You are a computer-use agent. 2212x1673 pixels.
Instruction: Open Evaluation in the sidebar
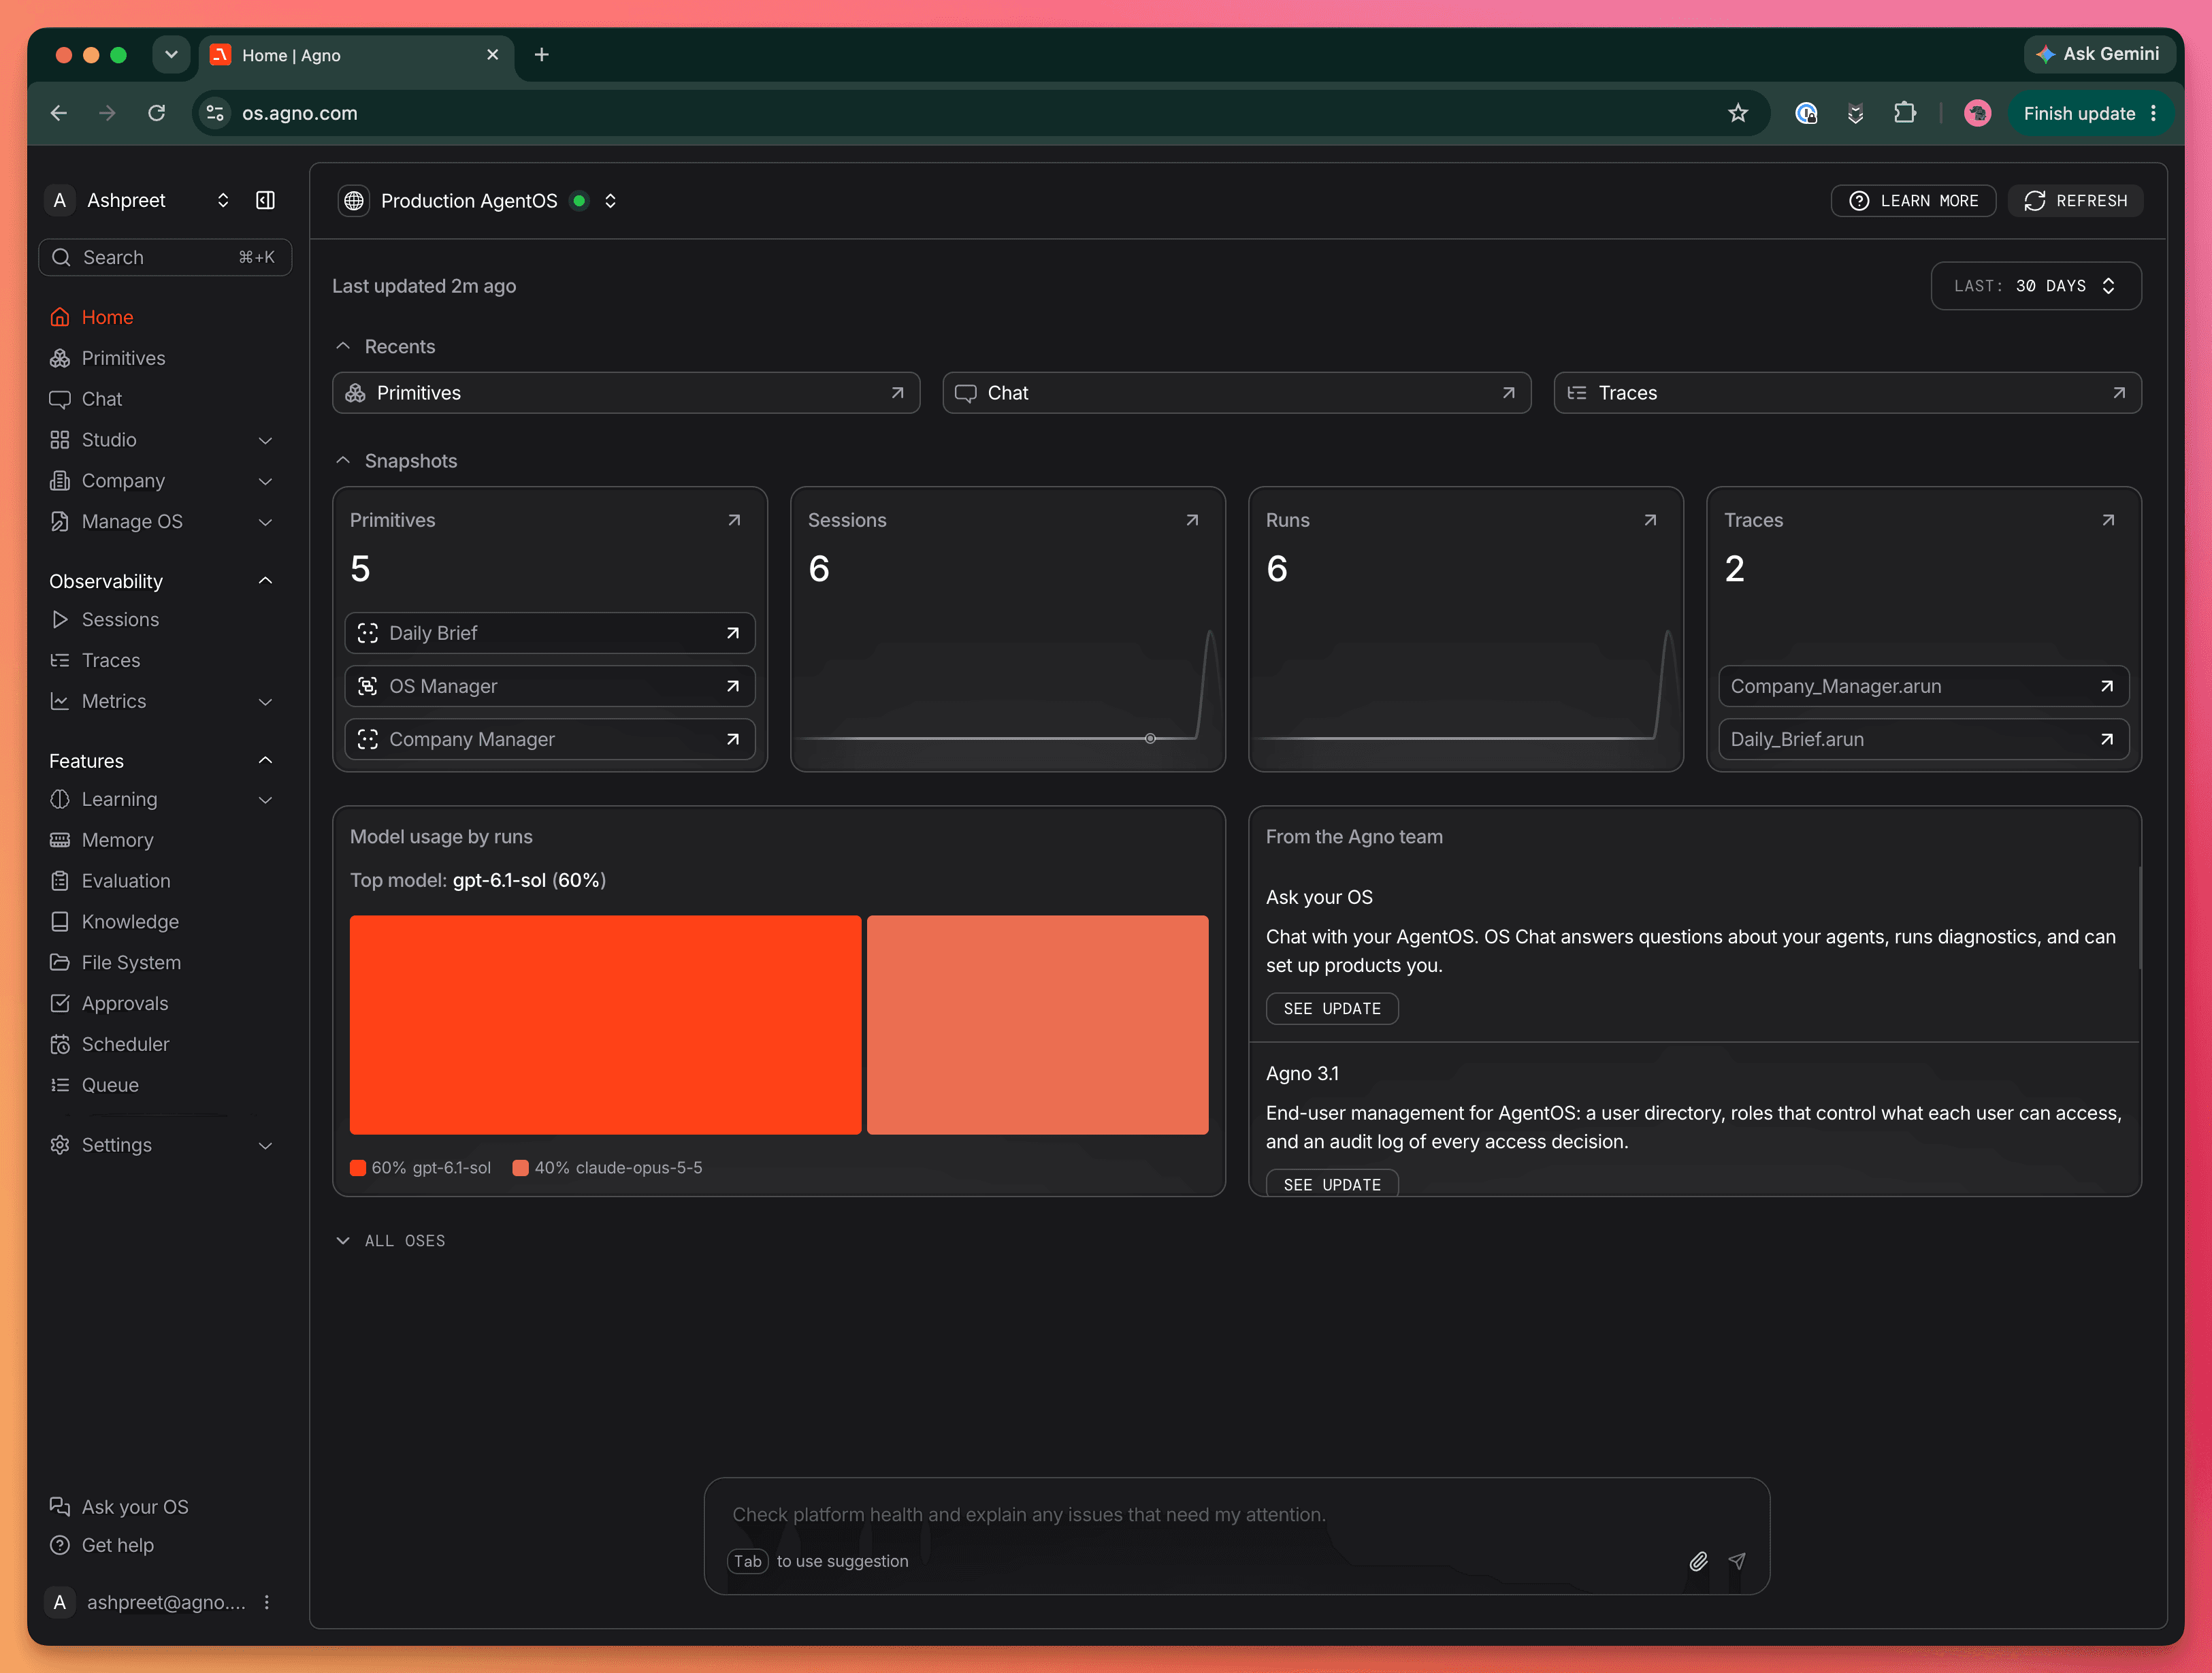pyautogui.click(x=164, y=881)
